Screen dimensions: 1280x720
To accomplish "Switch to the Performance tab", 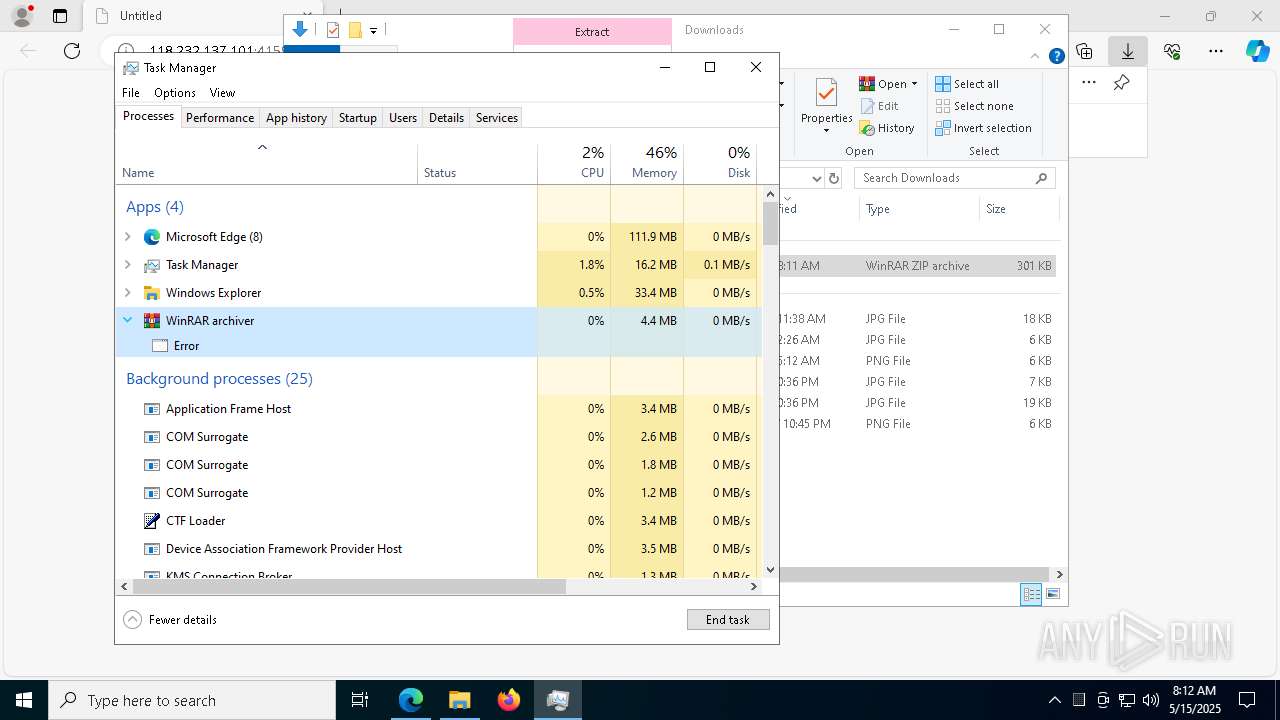I will [220, 118].
